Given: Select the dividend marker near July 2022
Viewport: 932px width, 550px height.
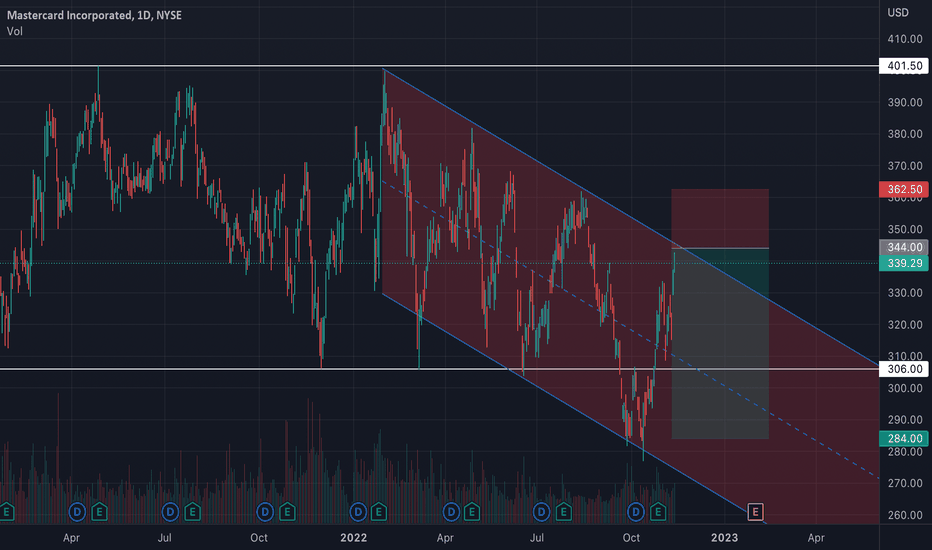Looking at the screenshot, I should pos(541,511).
